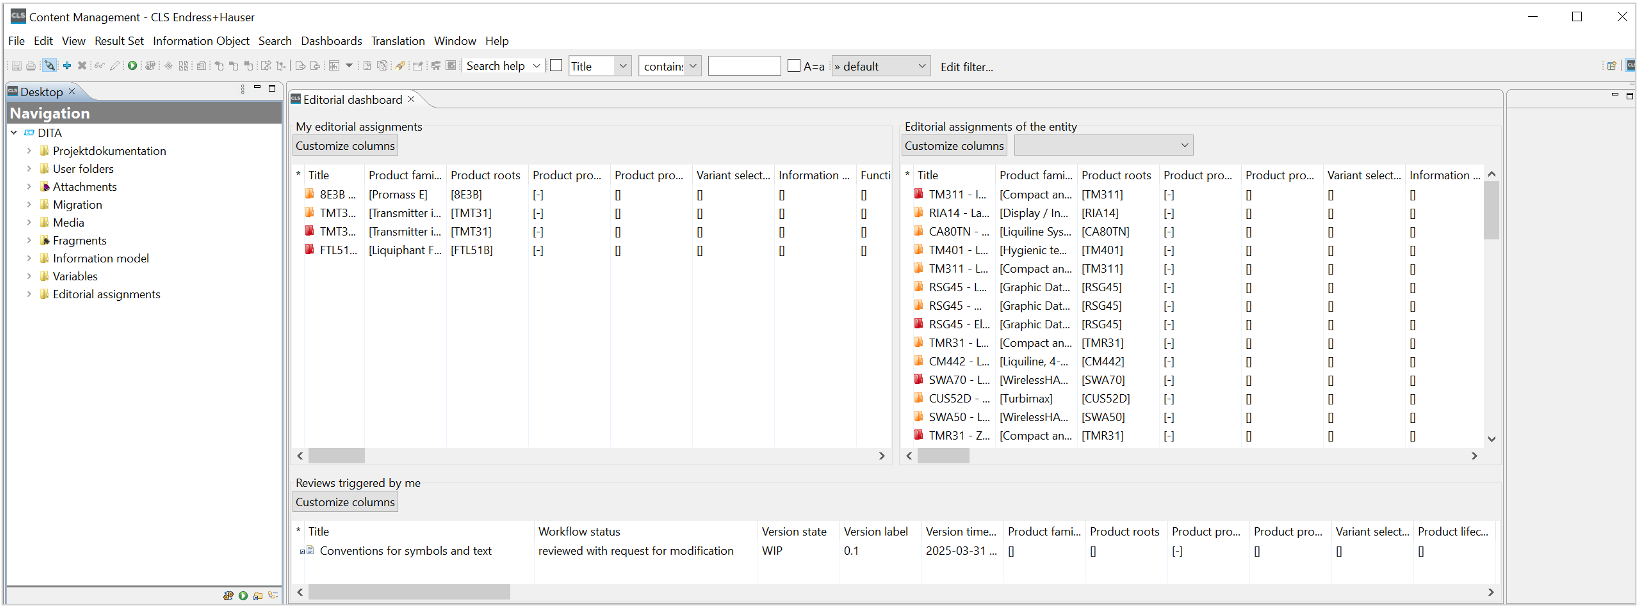Click the key icon in the toolbar
1637x608 pixels.
(x=400, y=66)
